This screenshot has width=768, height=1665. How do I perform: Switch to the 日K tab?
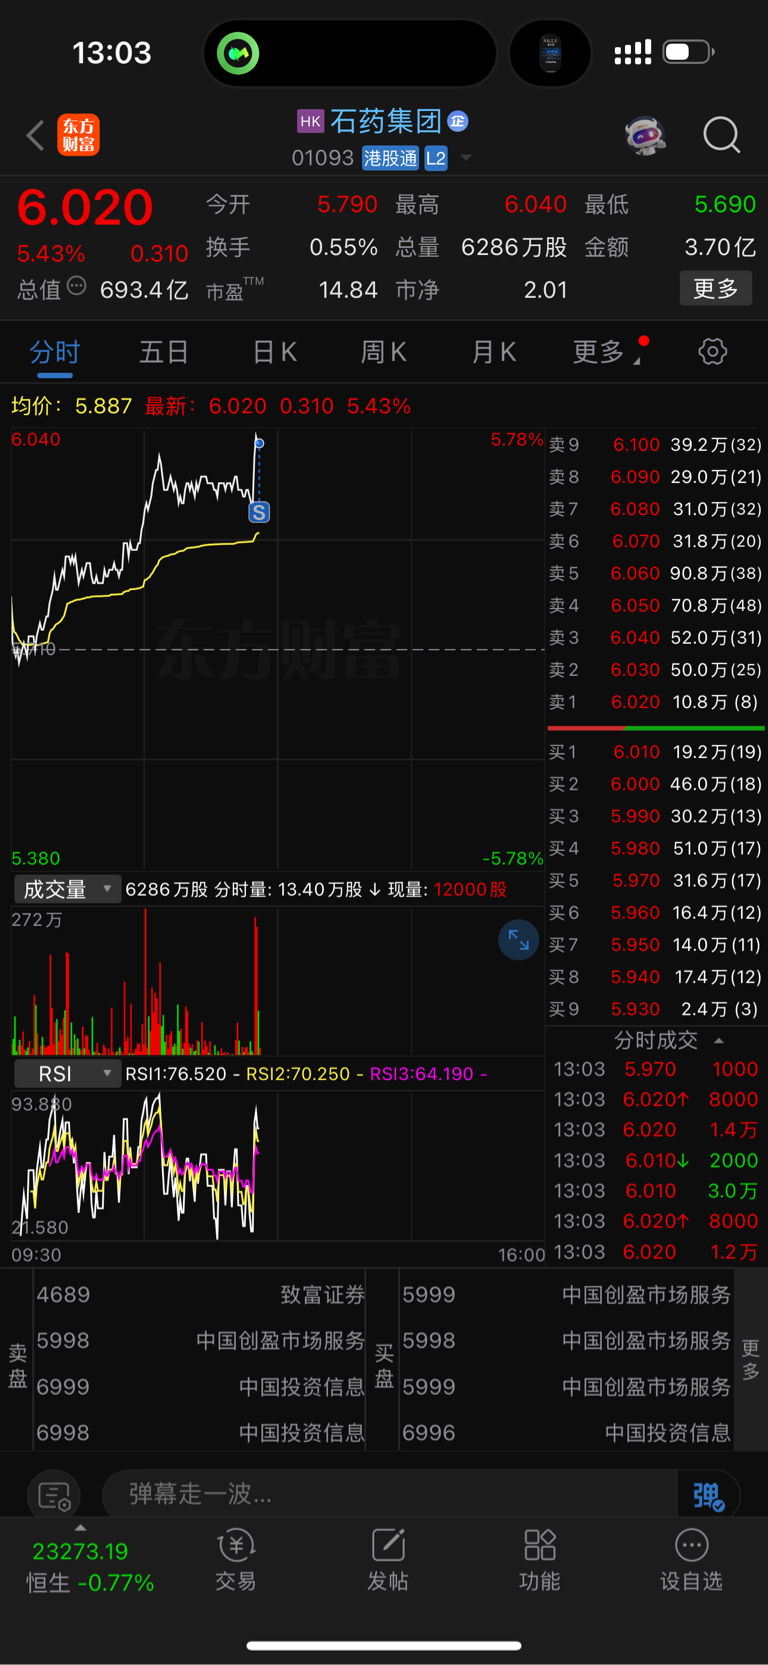274,352
